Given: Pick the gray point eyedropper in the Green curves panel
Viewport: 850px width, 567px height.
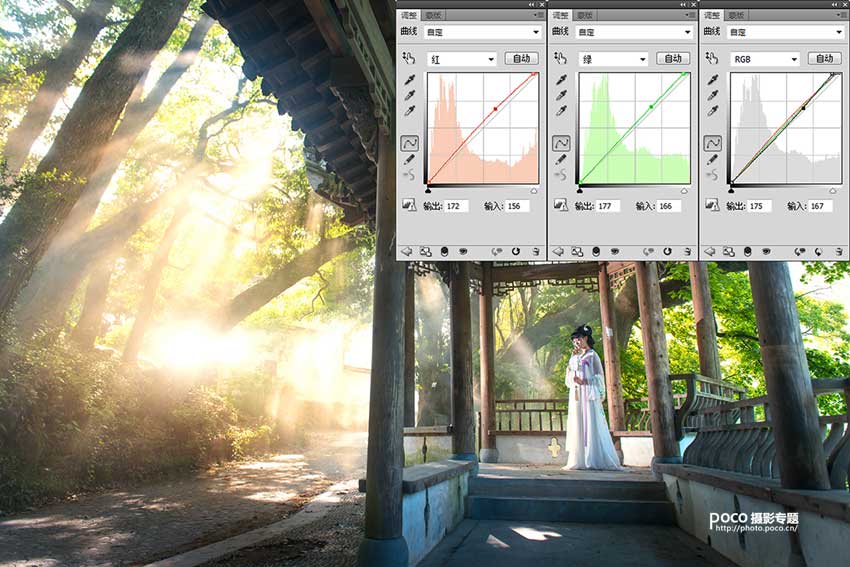Looking at the screenshot, I should point(562,95).
